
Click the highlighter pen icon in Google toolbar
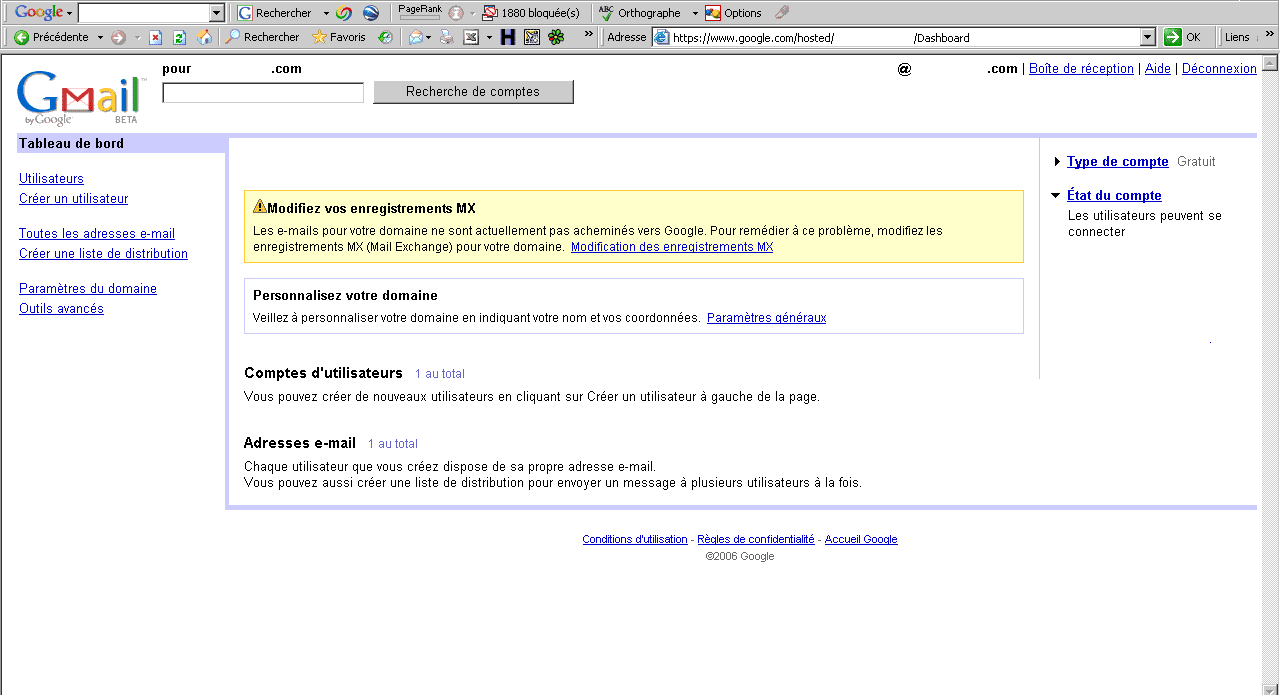point(782,13)
